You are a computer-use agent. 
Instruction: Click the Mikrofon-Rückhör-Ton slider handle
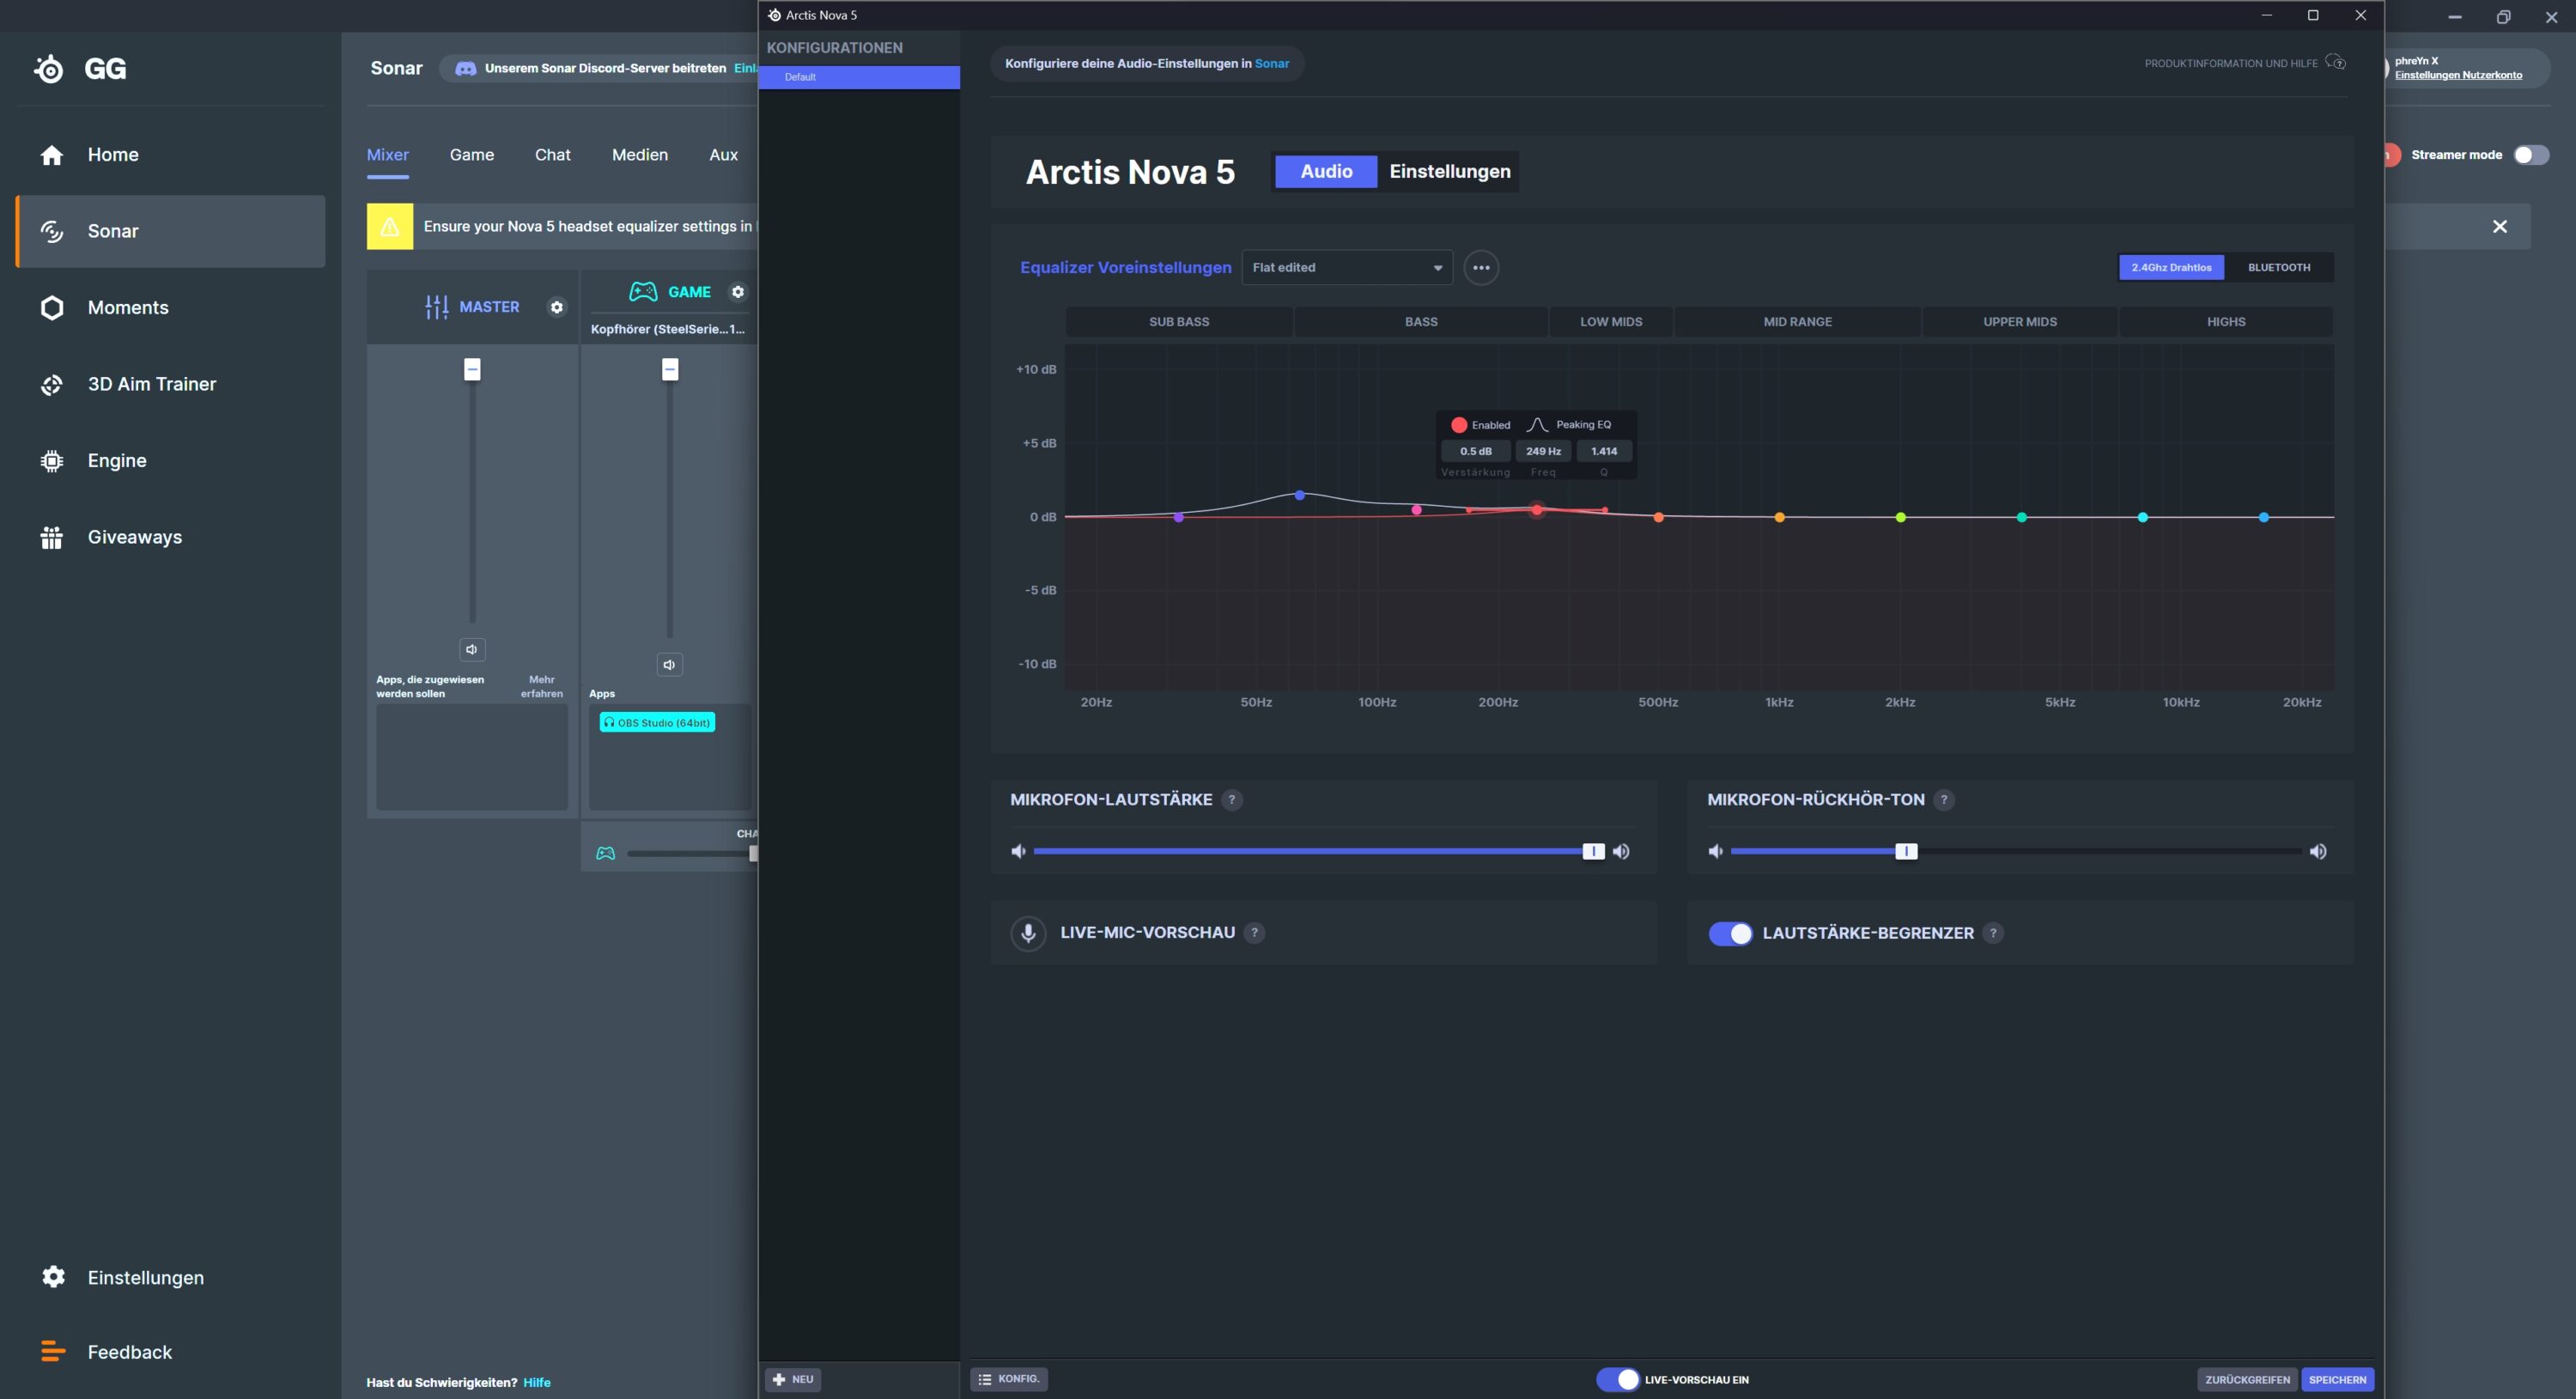(1906, 851)
